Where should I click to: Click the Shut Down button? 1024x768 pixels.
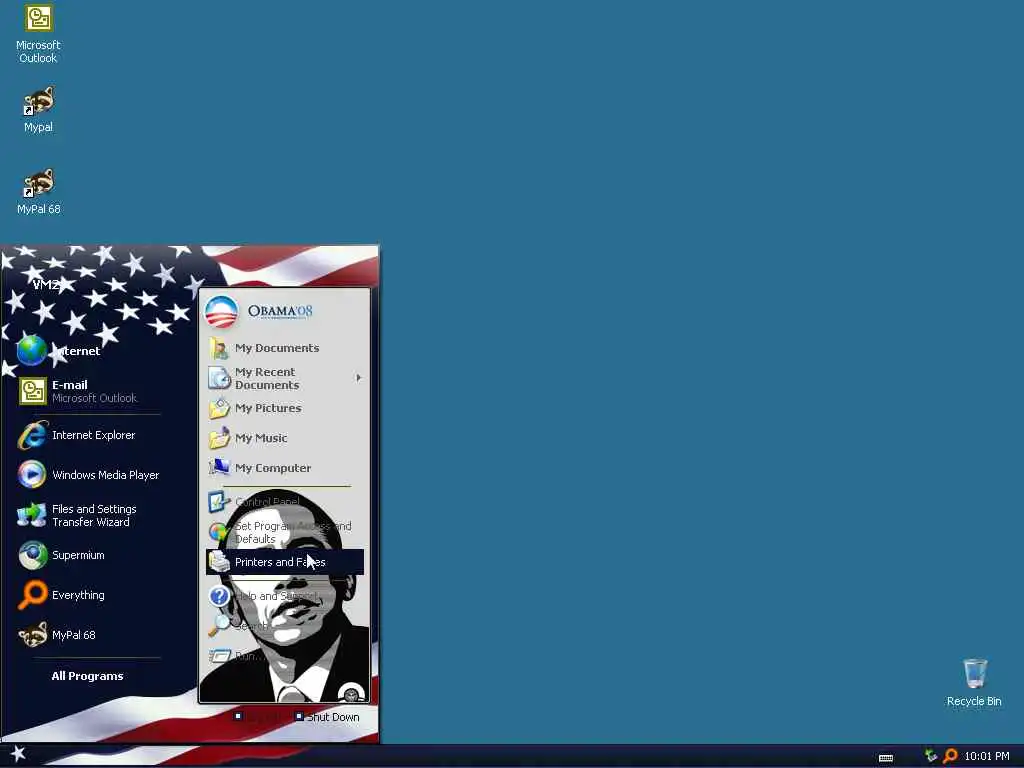pos(327,717)
